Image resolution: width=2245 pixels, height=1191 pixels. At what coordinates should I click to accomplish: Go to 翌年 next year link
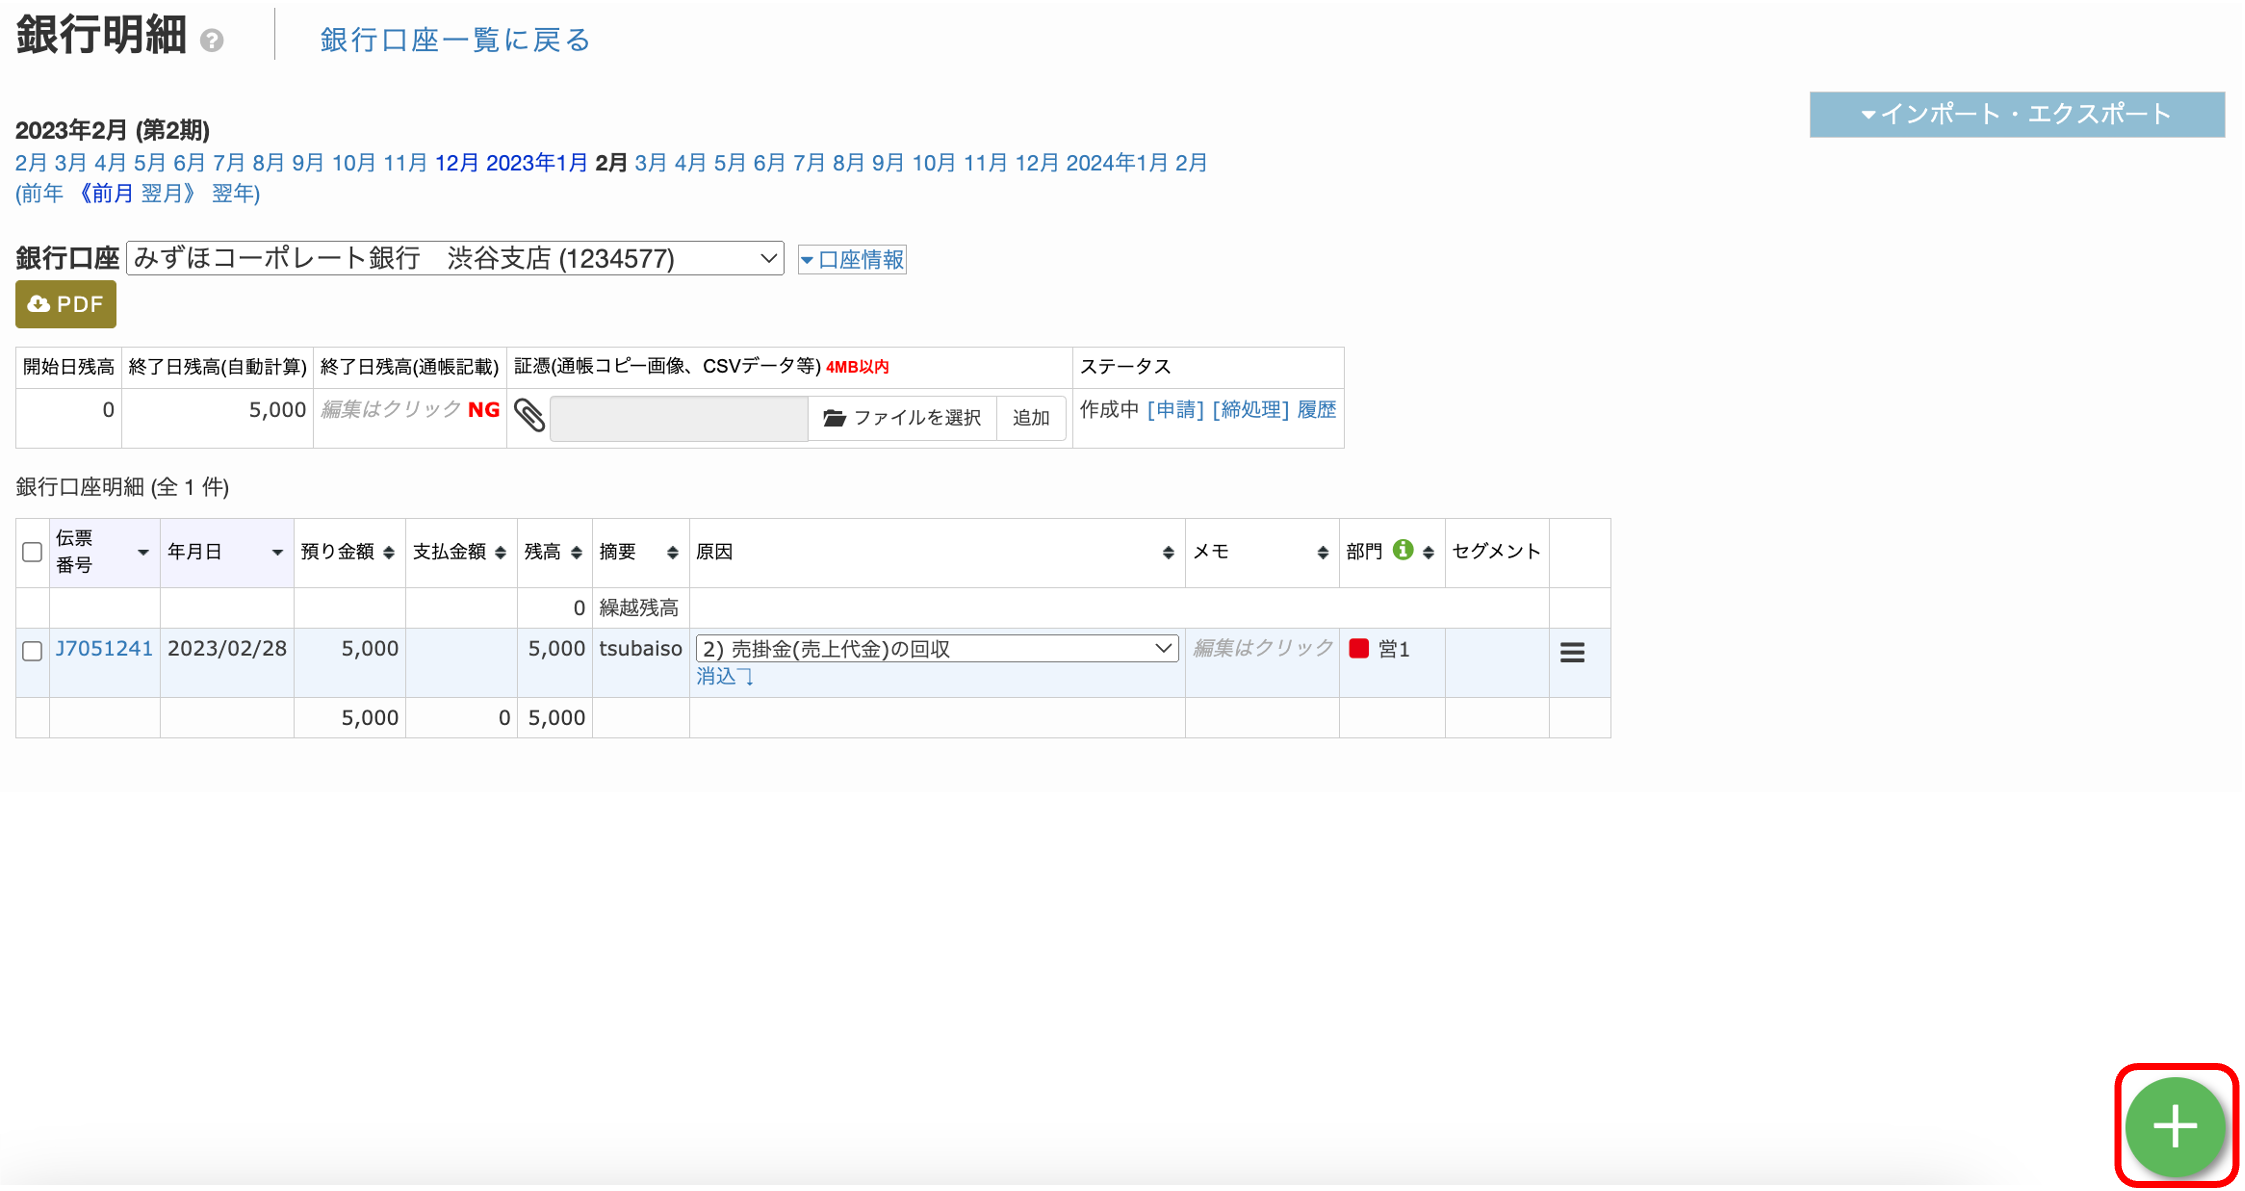[232, 193]
